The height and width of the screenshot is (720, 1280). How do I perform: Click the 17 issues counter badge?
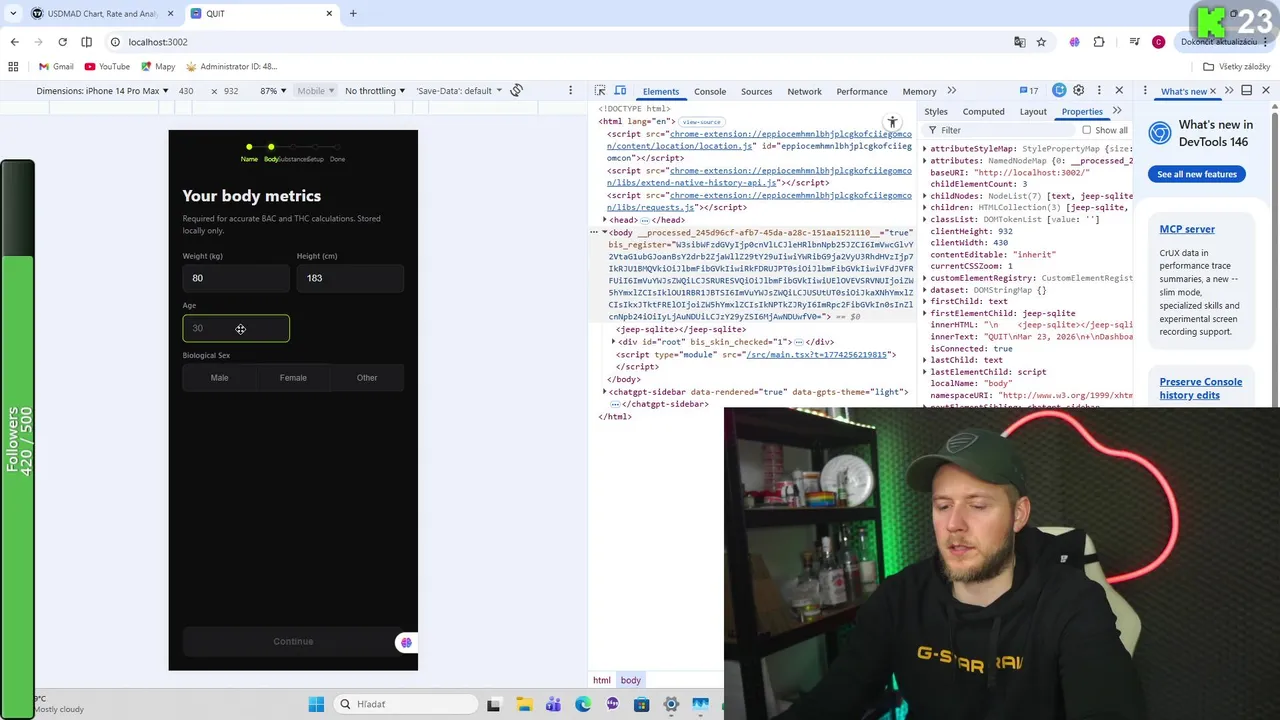1028,91
